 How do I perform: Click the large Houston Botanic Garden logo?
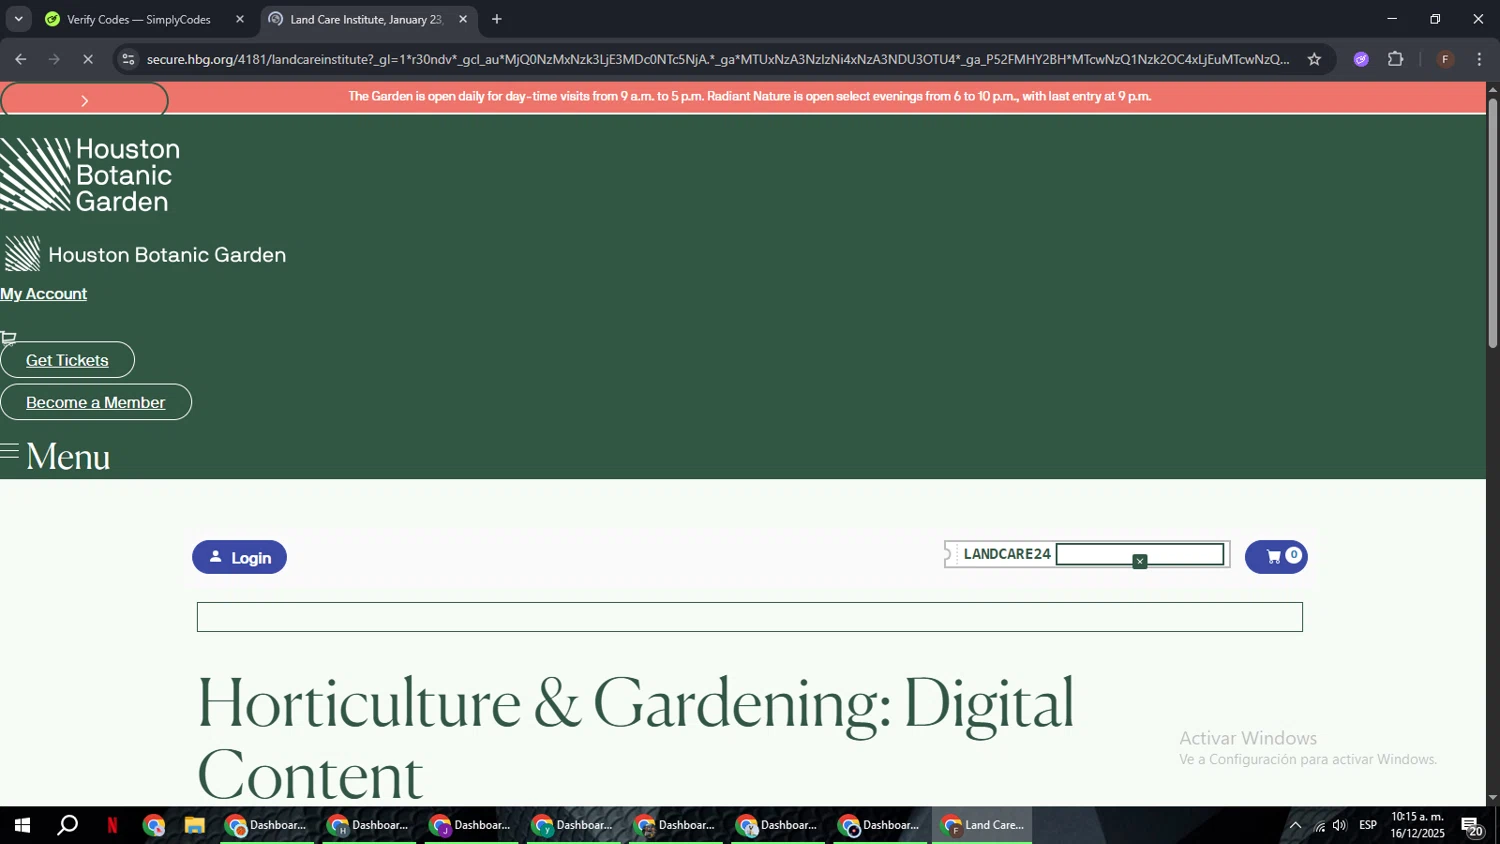(90, 175)
